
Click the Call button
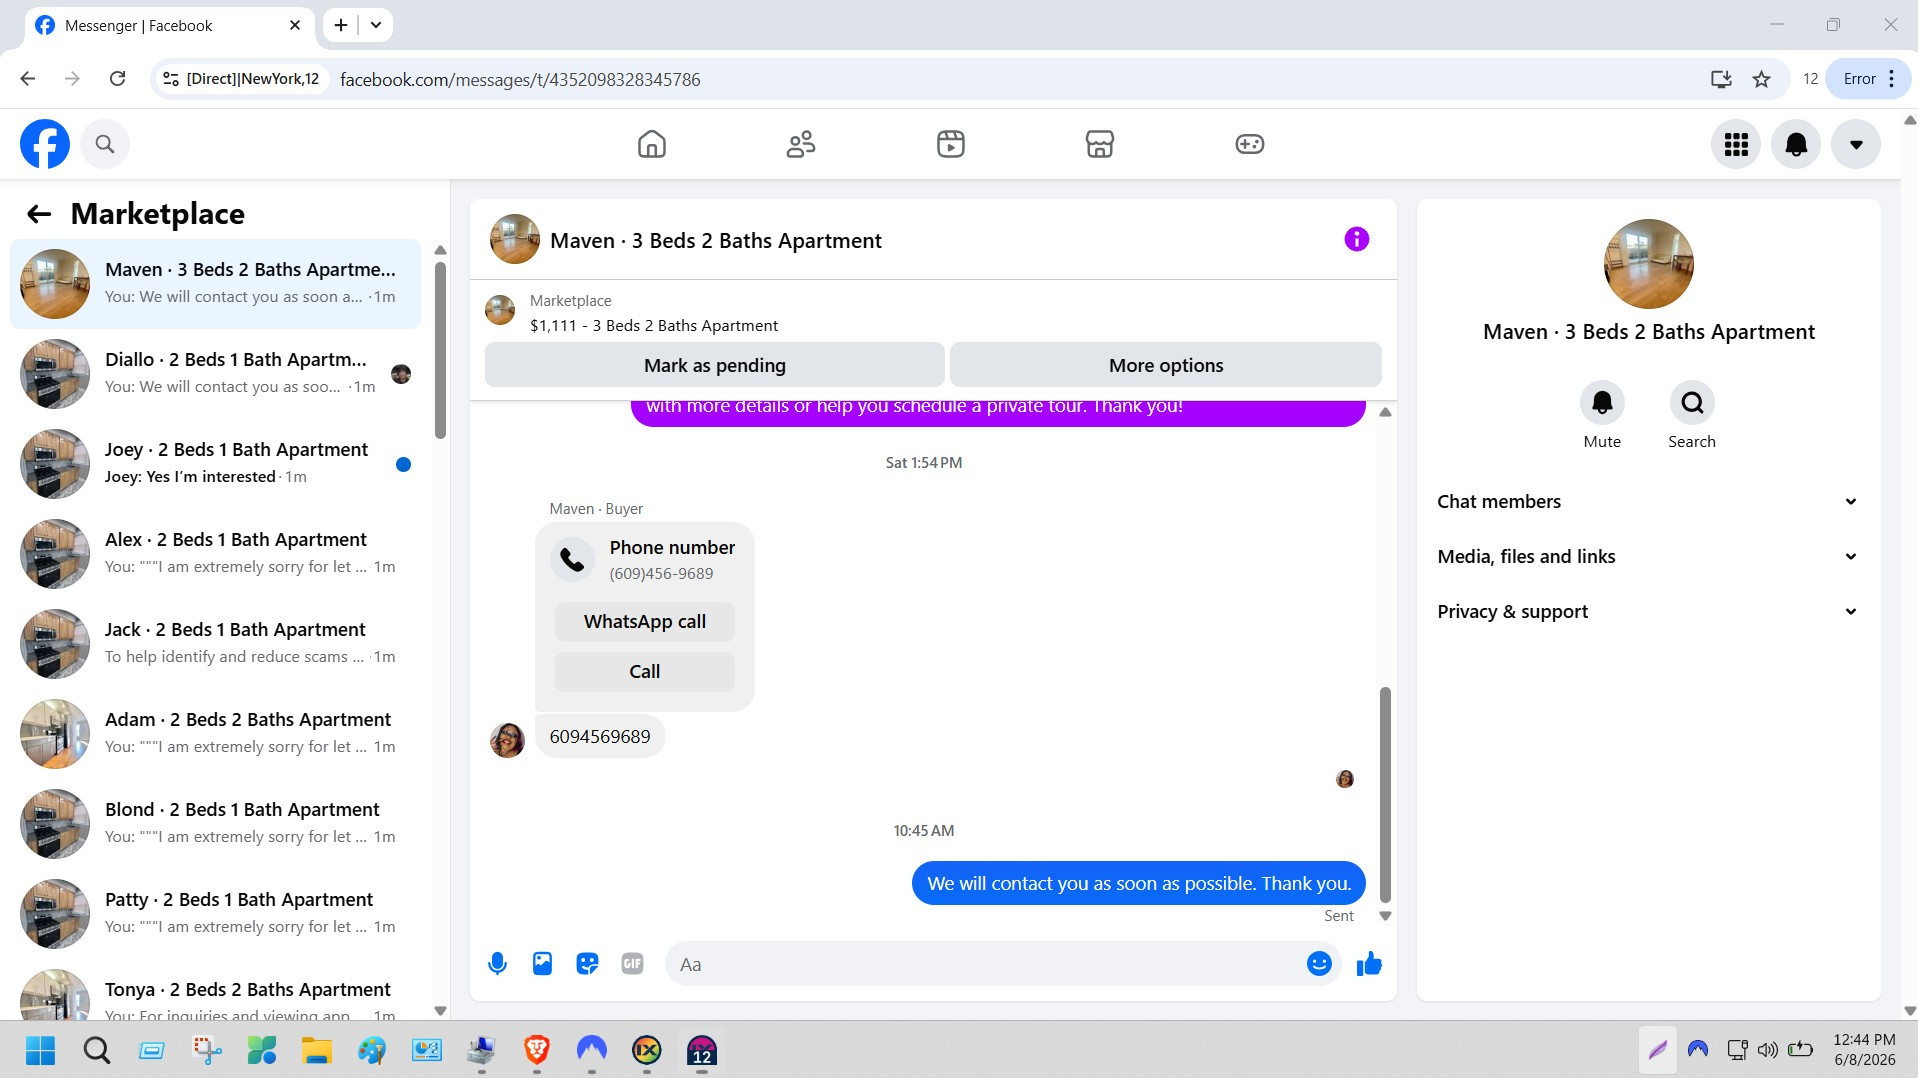[x=645, y=672]
